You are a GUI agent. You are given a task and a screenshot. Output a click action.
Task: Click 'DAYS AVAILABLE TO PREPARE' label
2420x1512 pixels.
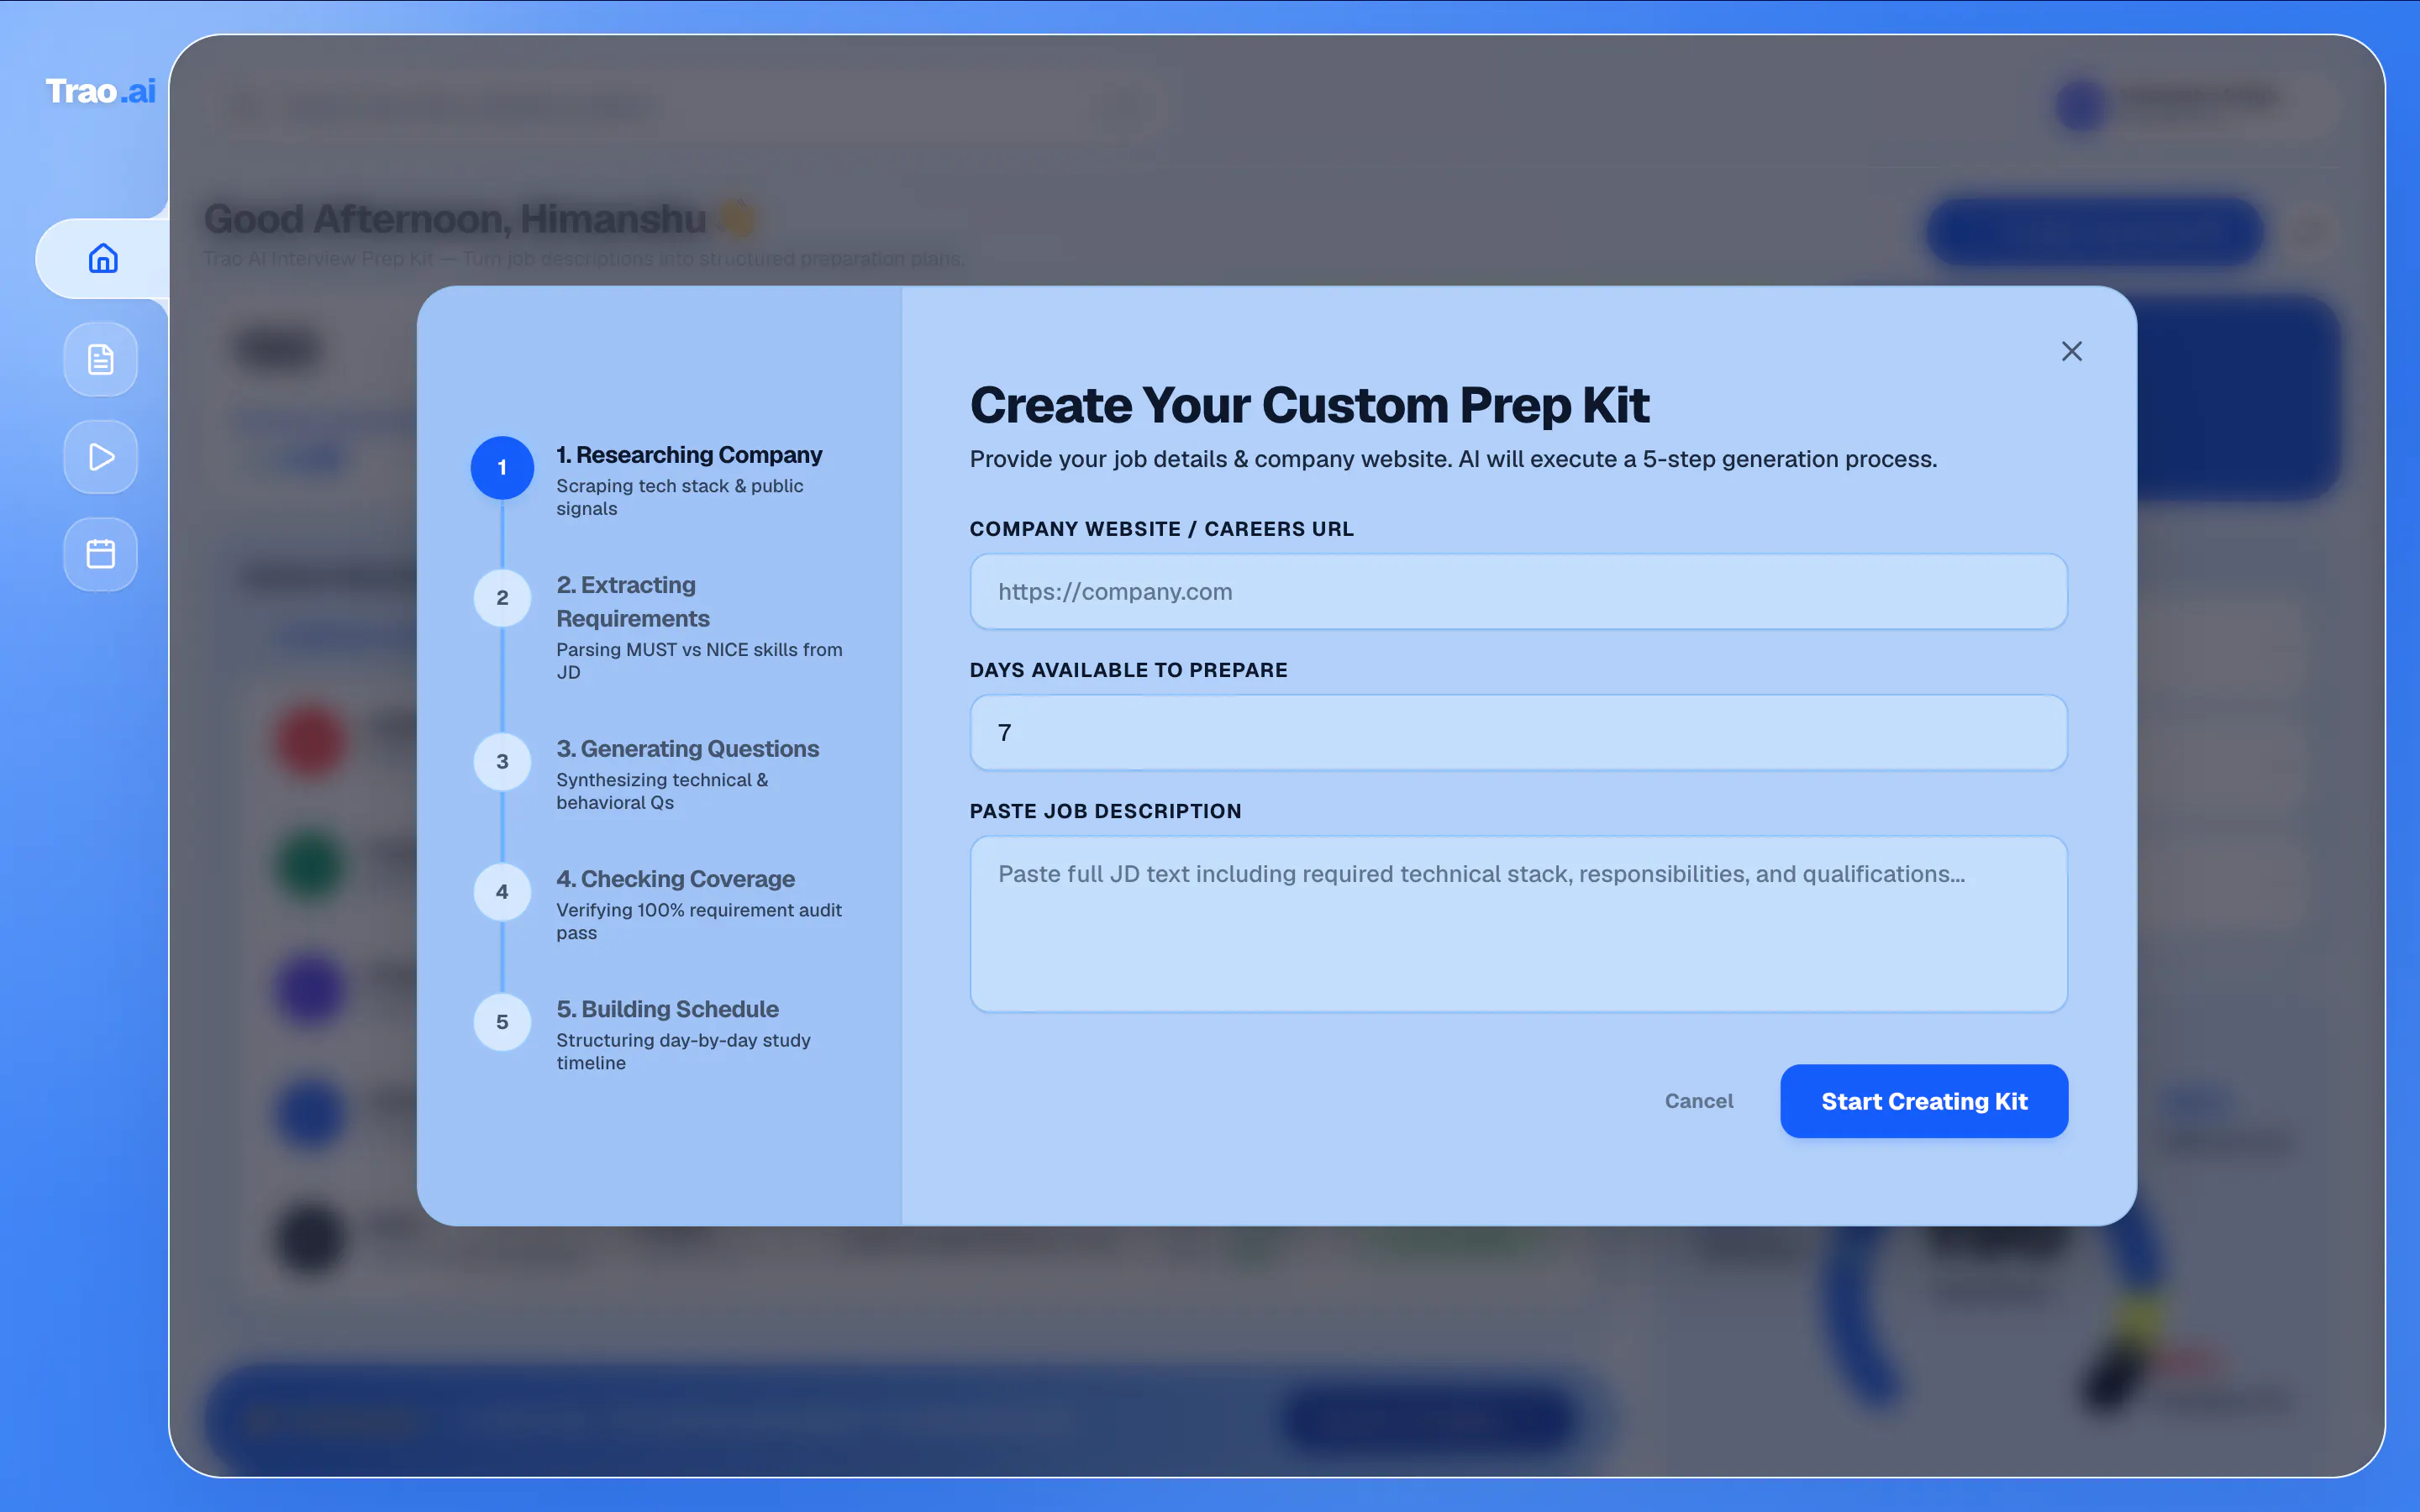point(1128,670)
